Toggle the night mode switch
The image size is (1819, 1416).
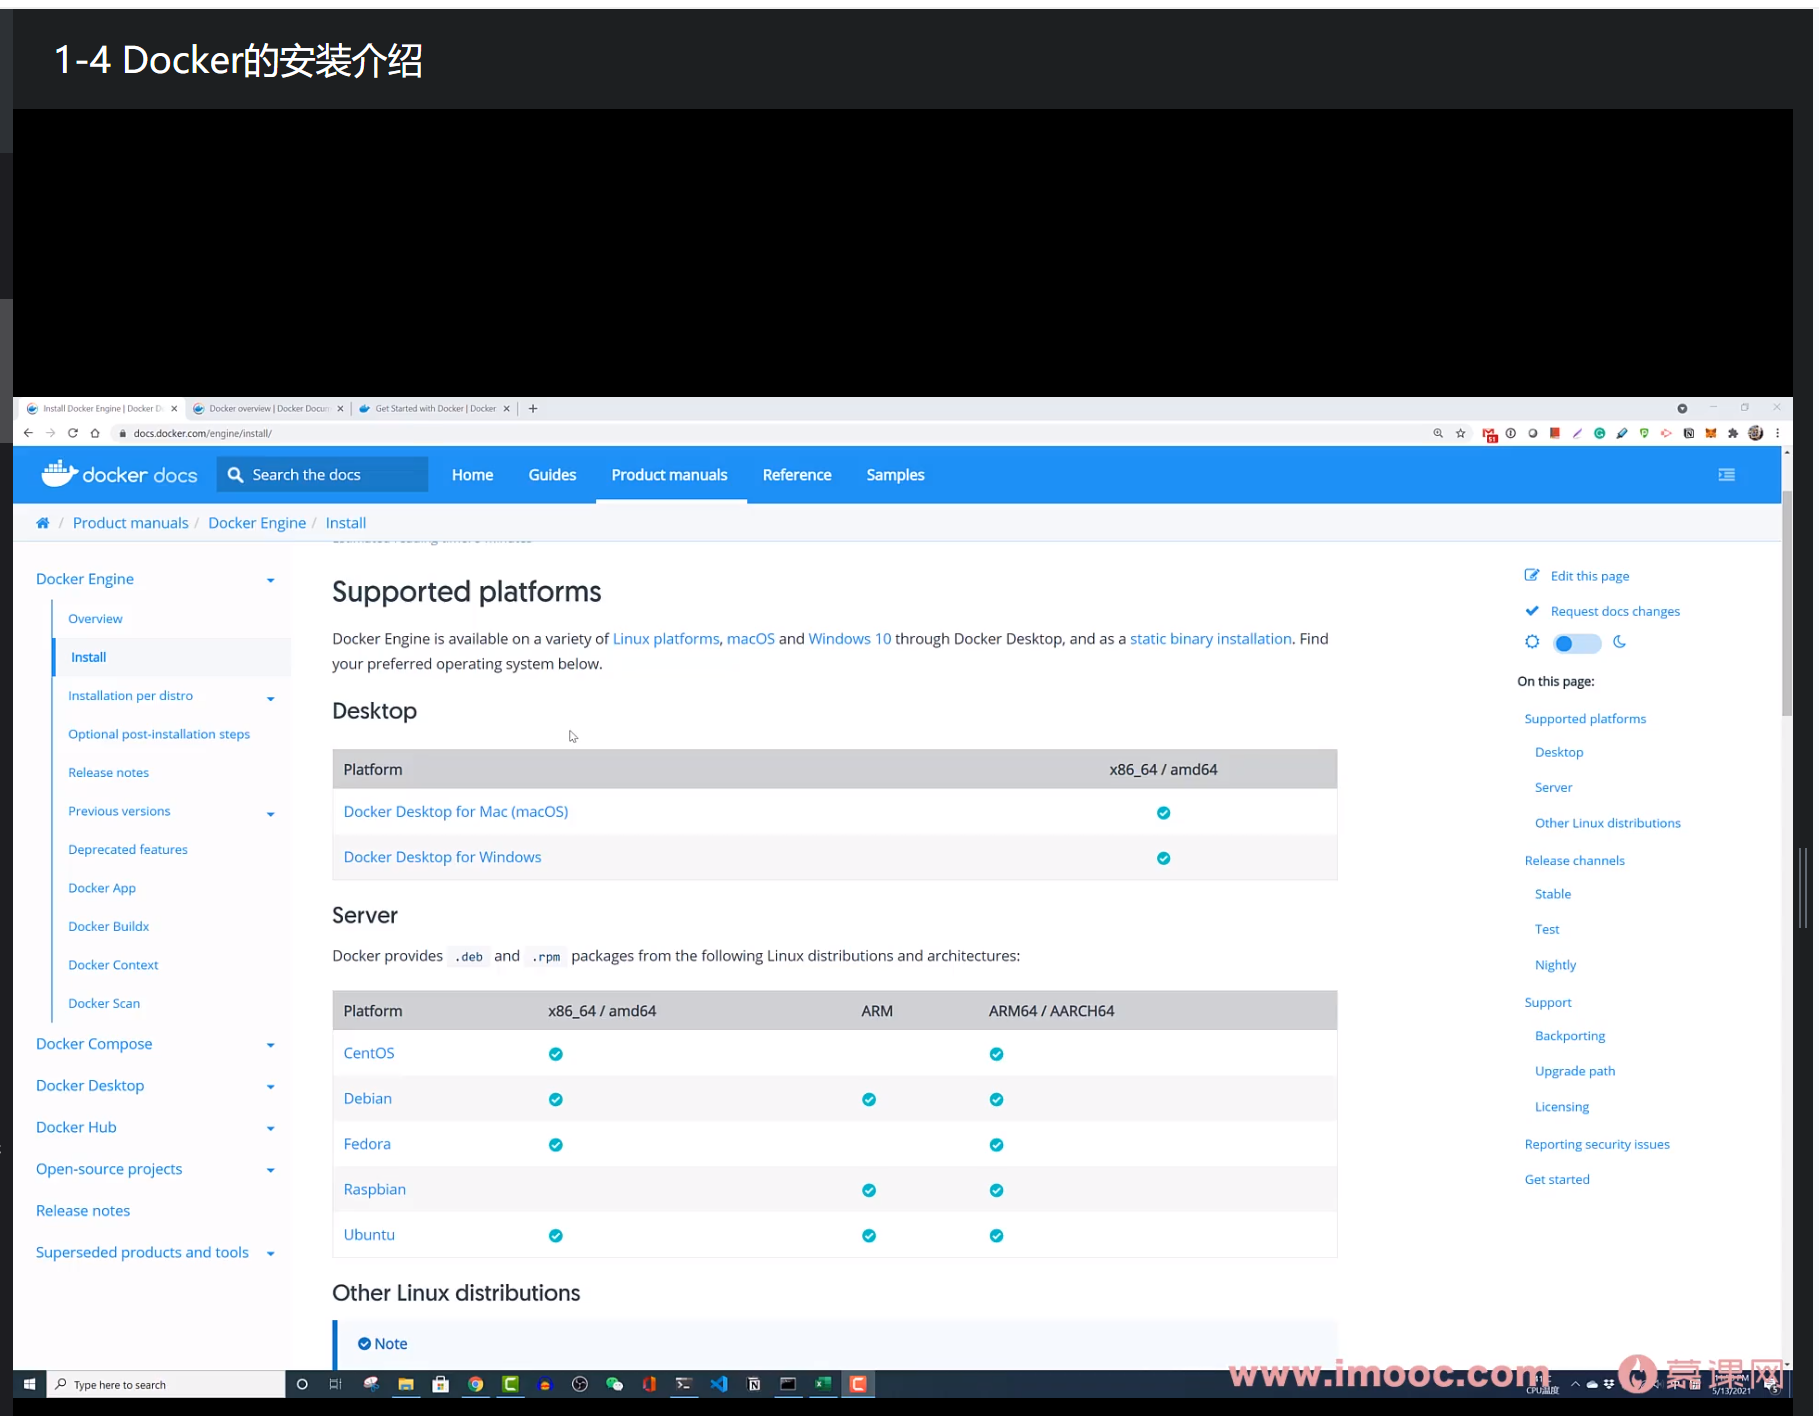click(1577, 643)
